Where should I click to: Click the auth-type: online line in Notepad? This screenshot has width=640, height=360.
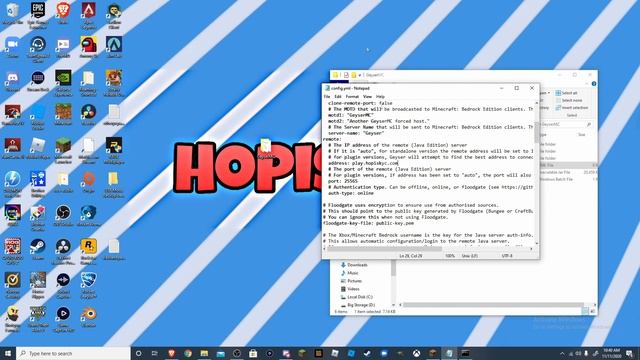click(x=351, y=193)
